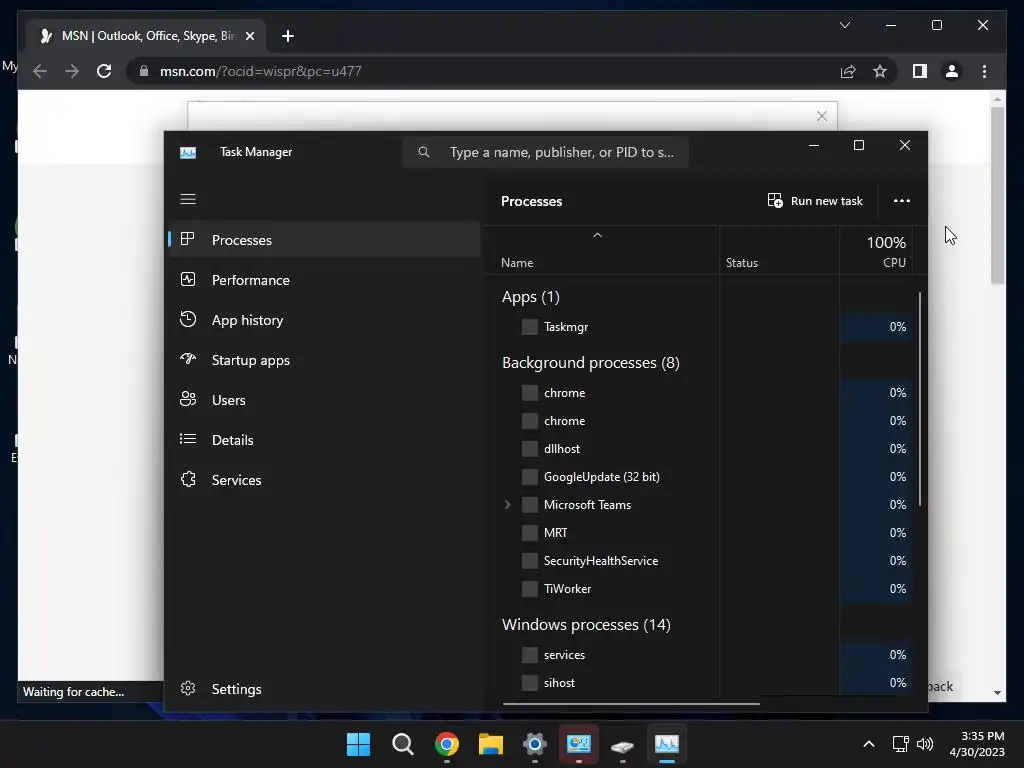Select the sihost process row
Viewport: 1024px width, 768px height.
703,682
